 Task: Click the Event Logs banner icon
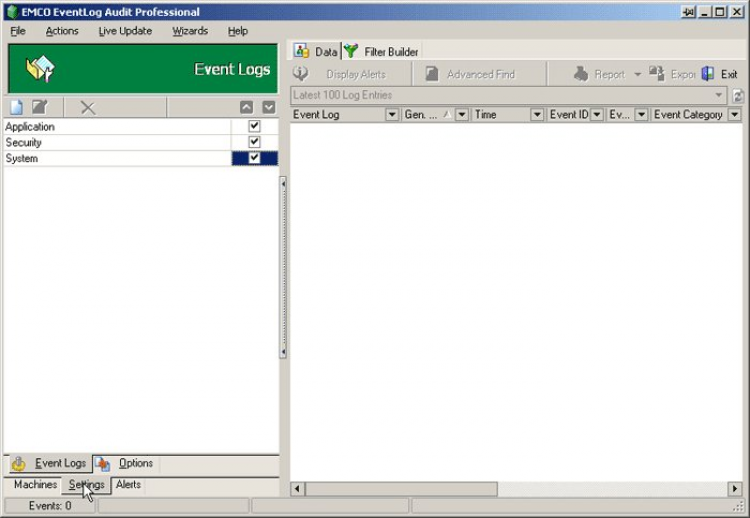click(x=40, y=69)
